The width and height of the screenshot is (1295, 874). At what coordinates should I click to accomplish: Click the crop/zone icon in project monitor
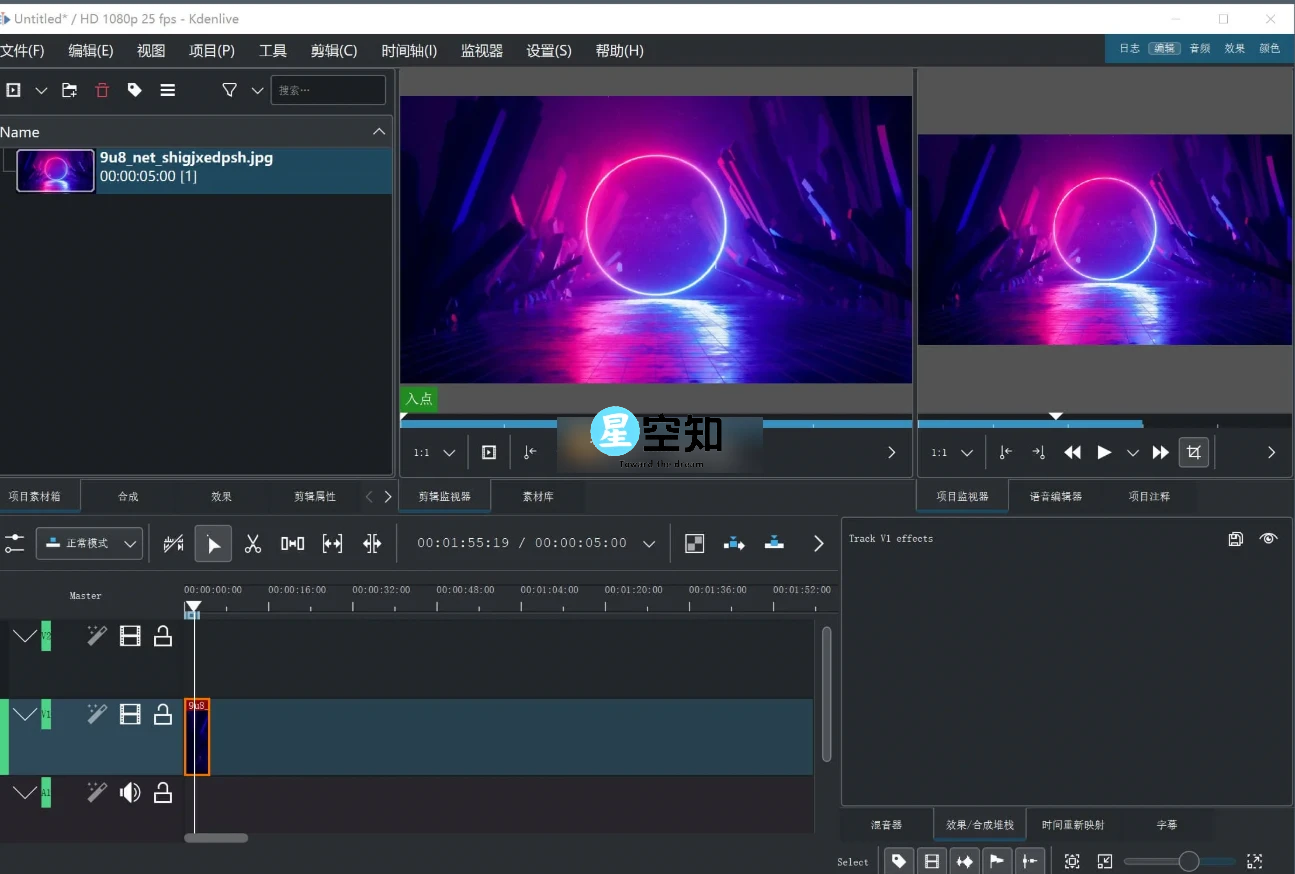(1193, 452)
